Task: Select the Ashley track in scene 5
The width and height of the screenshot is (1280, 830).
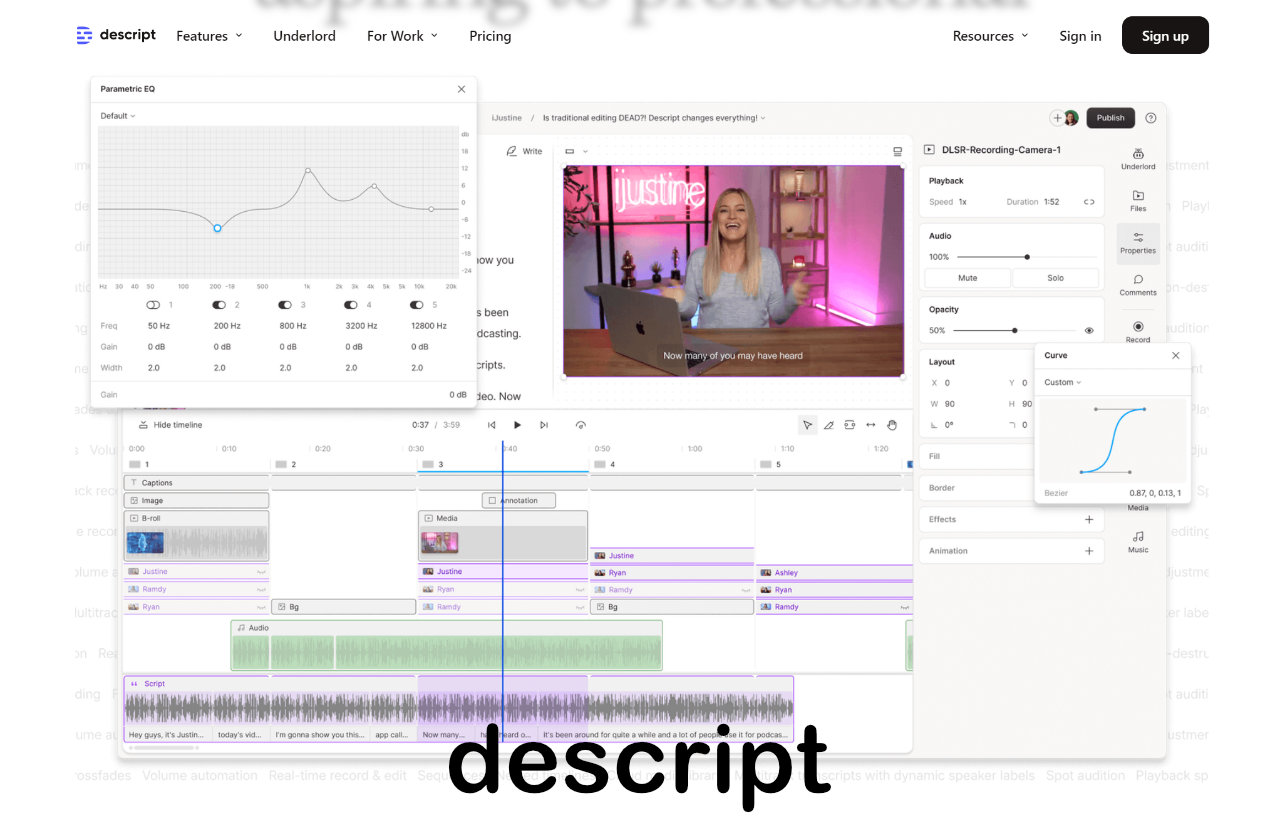Action: click(834, 573)
